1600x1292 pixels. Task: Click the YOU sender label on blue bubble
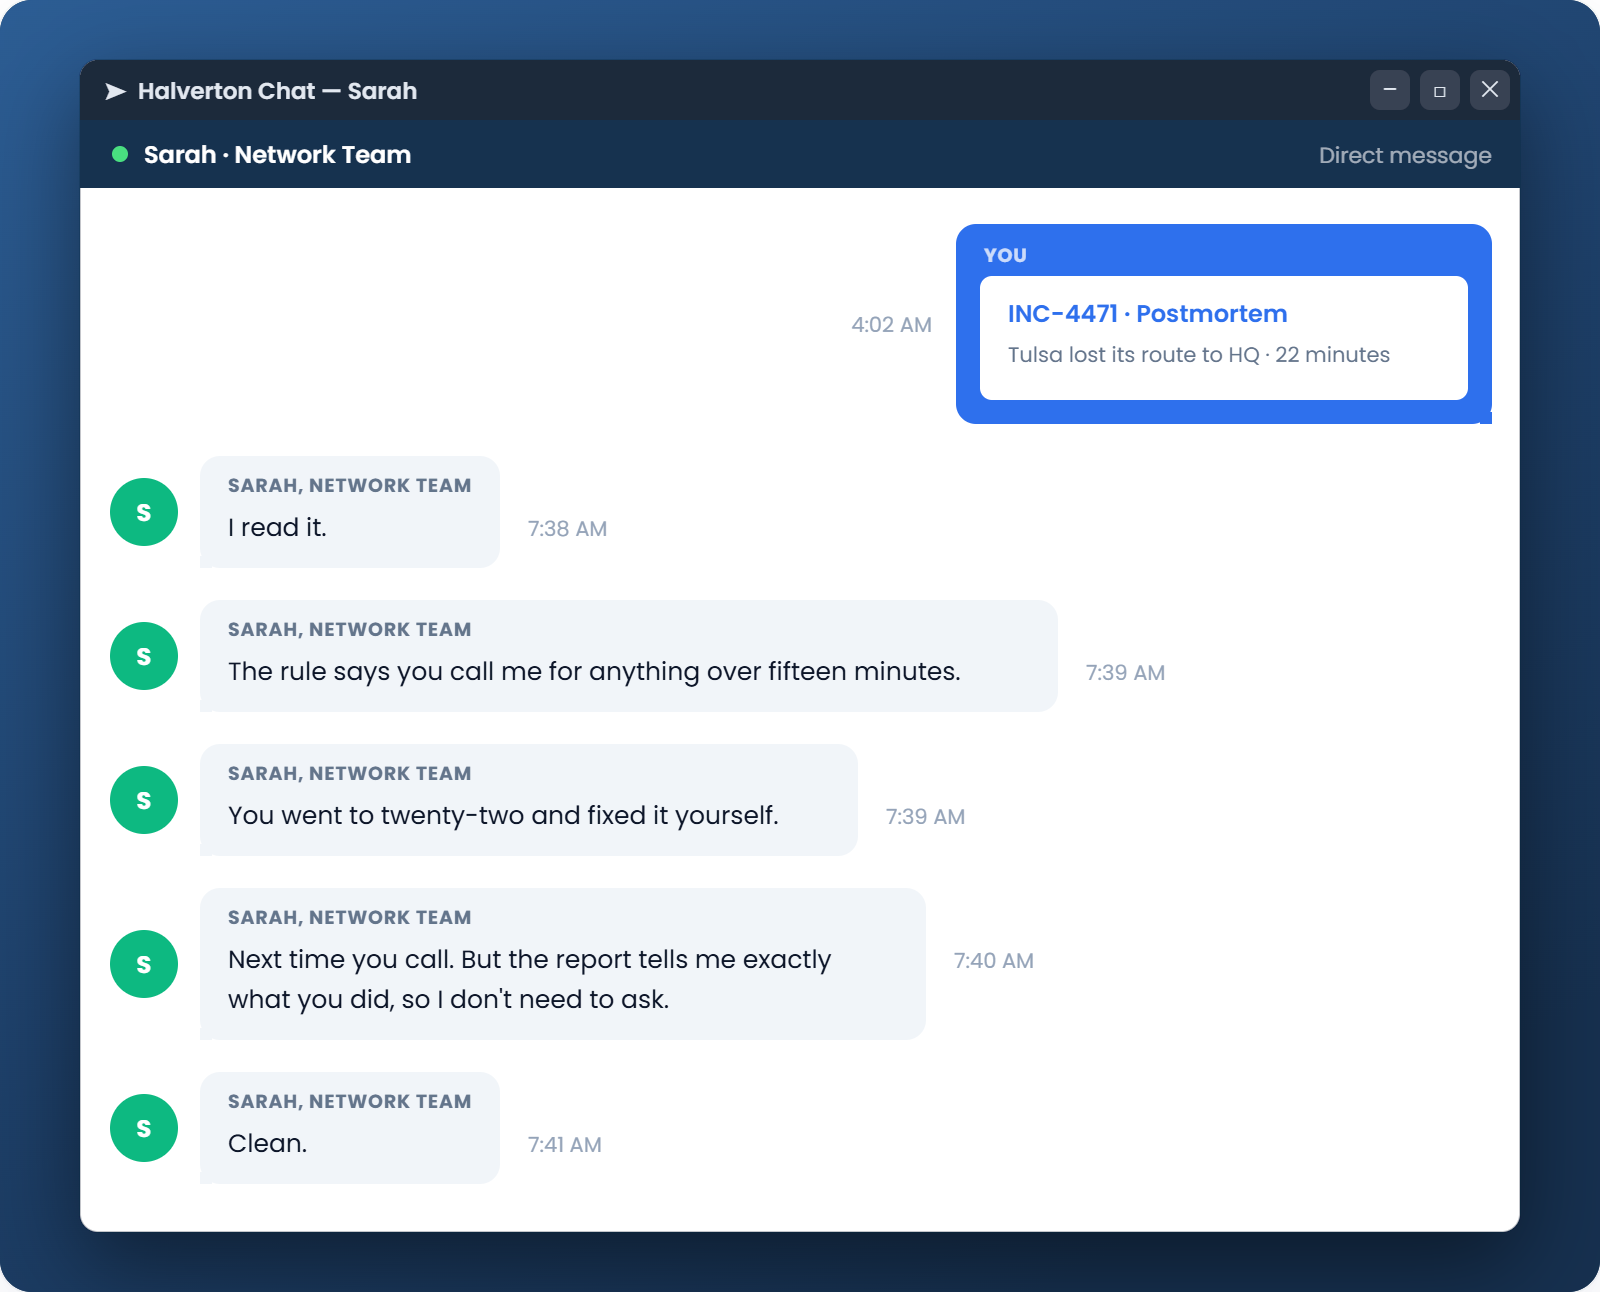click(1005, 255)
